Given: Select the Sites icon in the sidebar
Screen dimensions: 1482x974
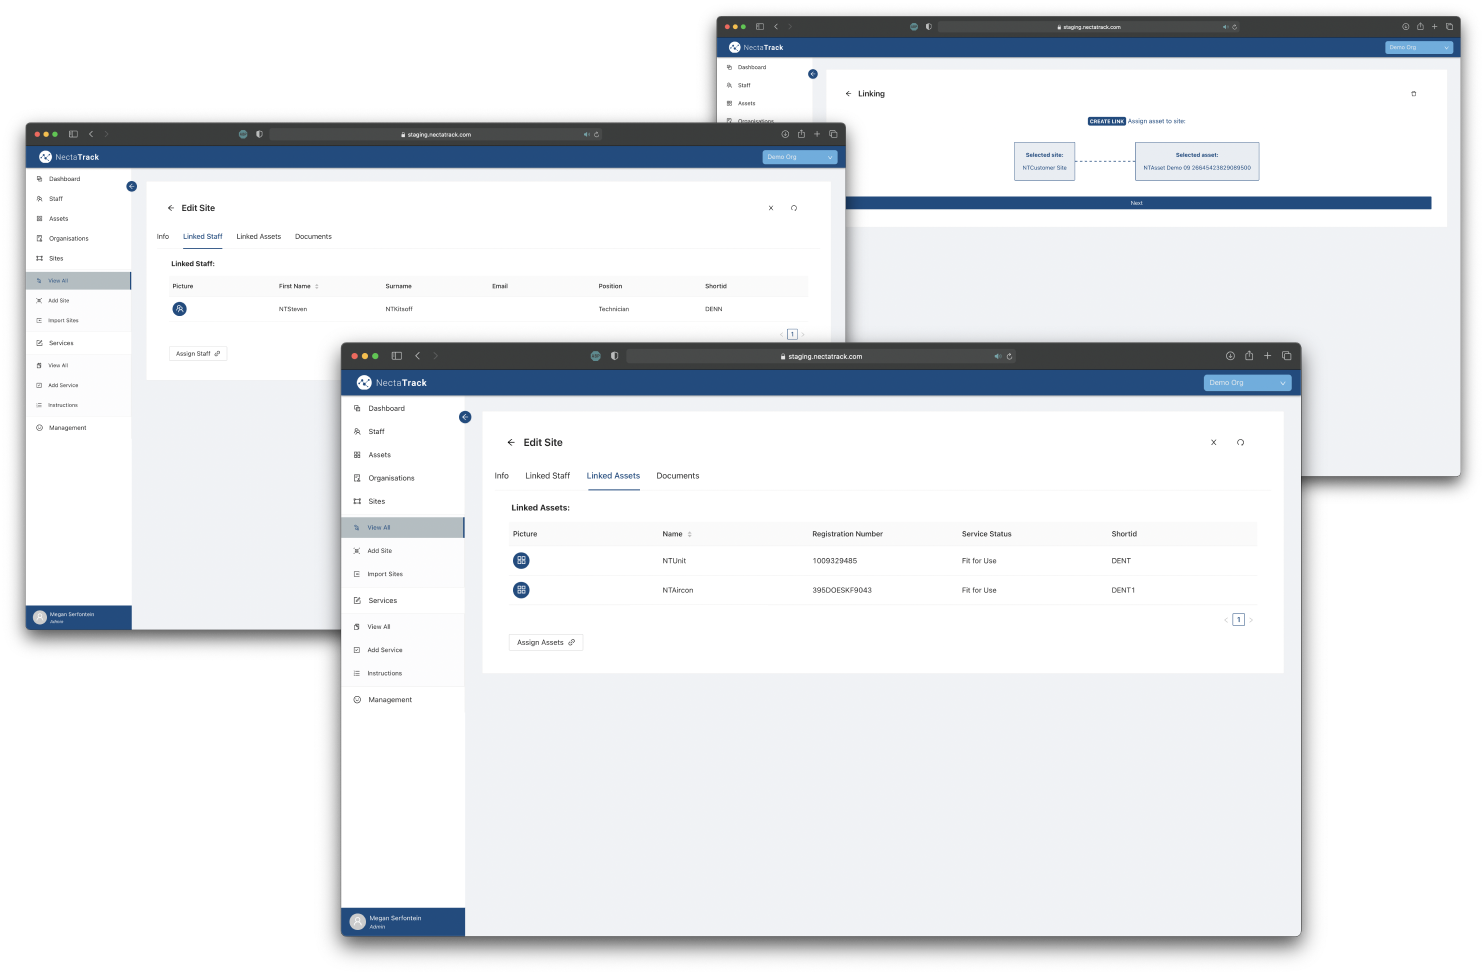Looking at the screenshot, I should pos(358,501).
